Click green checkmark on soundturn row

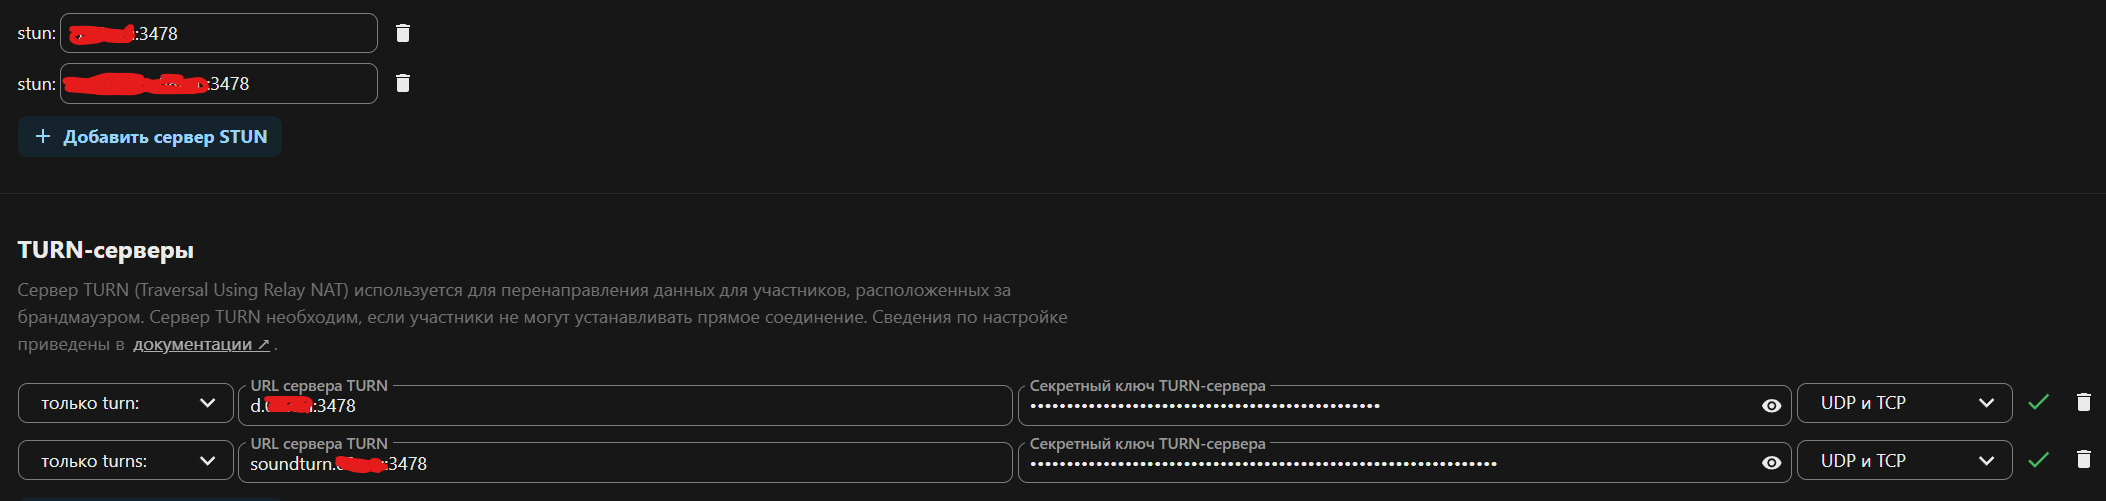[2039, 460]
